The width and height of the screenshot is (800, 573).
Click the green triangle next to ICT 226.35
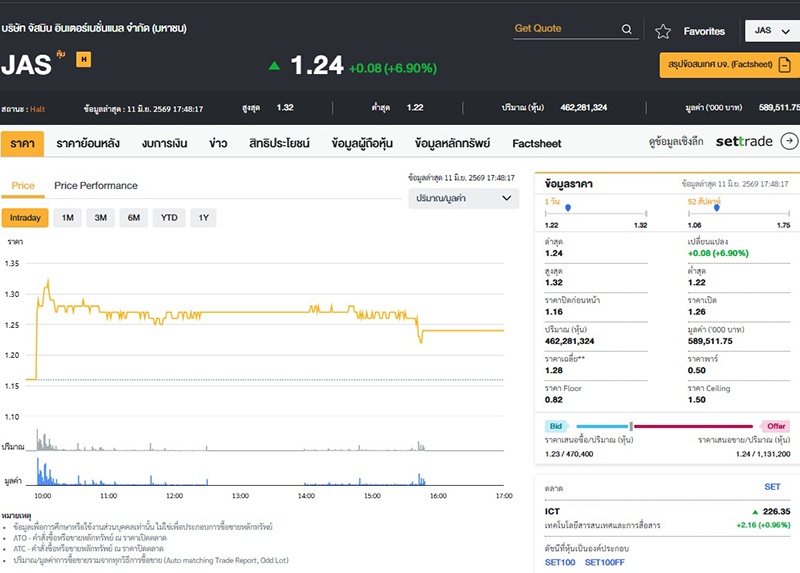[755, 512]
